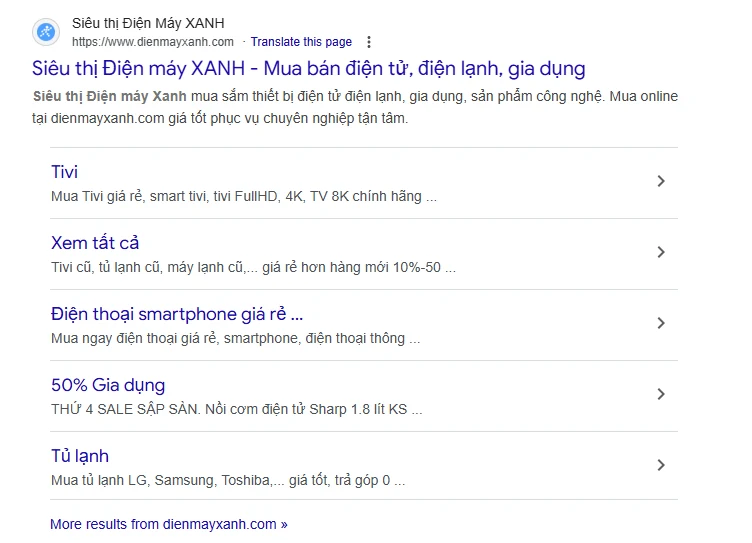Screen dimensions: 752x543
Task: Click description 'Tivi cũ, tủ lạnh cũ, máy lạnh cũ'
Action: tap(253, 268)
